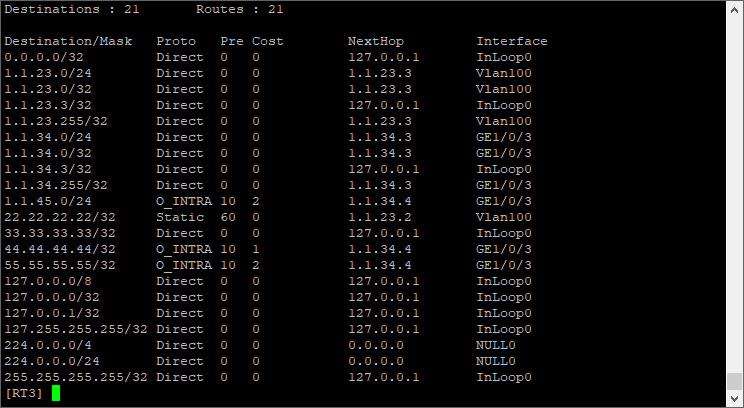Click the [RT3] prompt text

coord(24,393)
